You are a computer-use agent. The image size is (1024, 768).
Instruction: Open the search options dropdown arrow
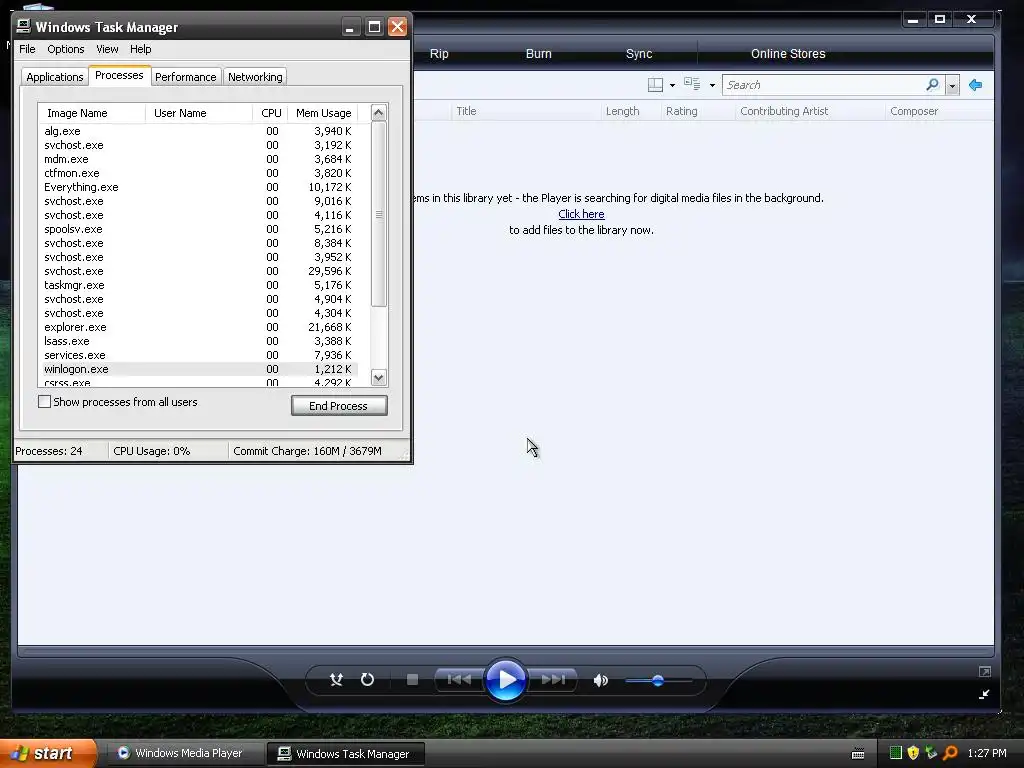tap(953, 86)
